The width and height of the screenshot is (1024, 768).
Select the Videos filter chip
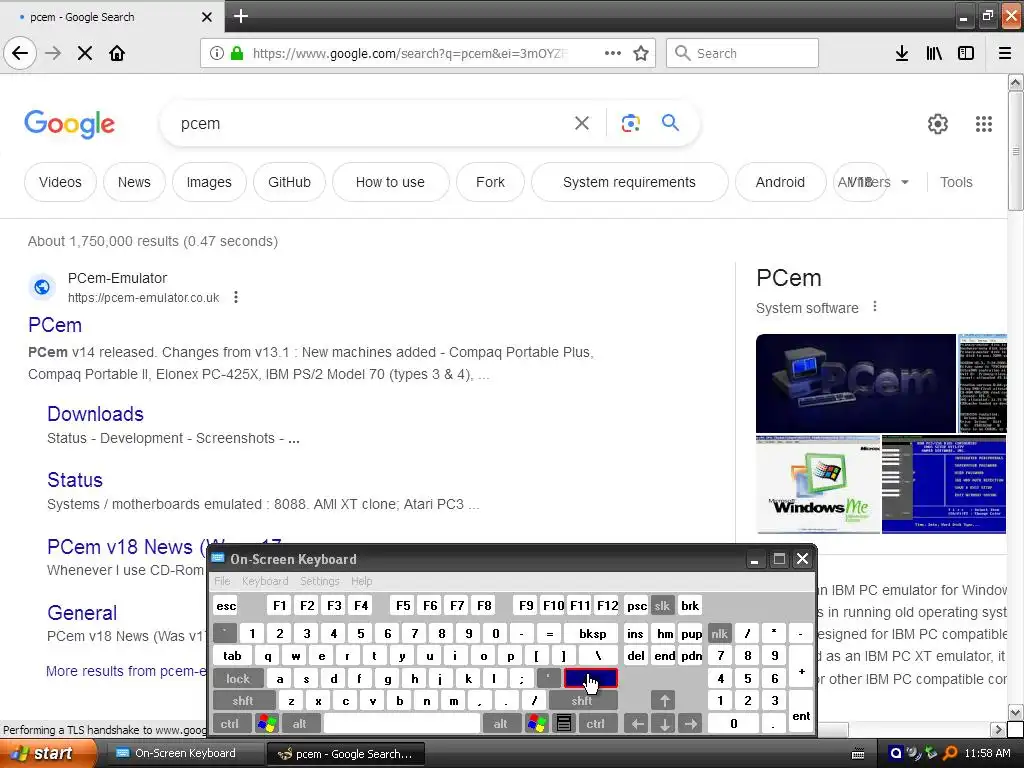point(60,182)
